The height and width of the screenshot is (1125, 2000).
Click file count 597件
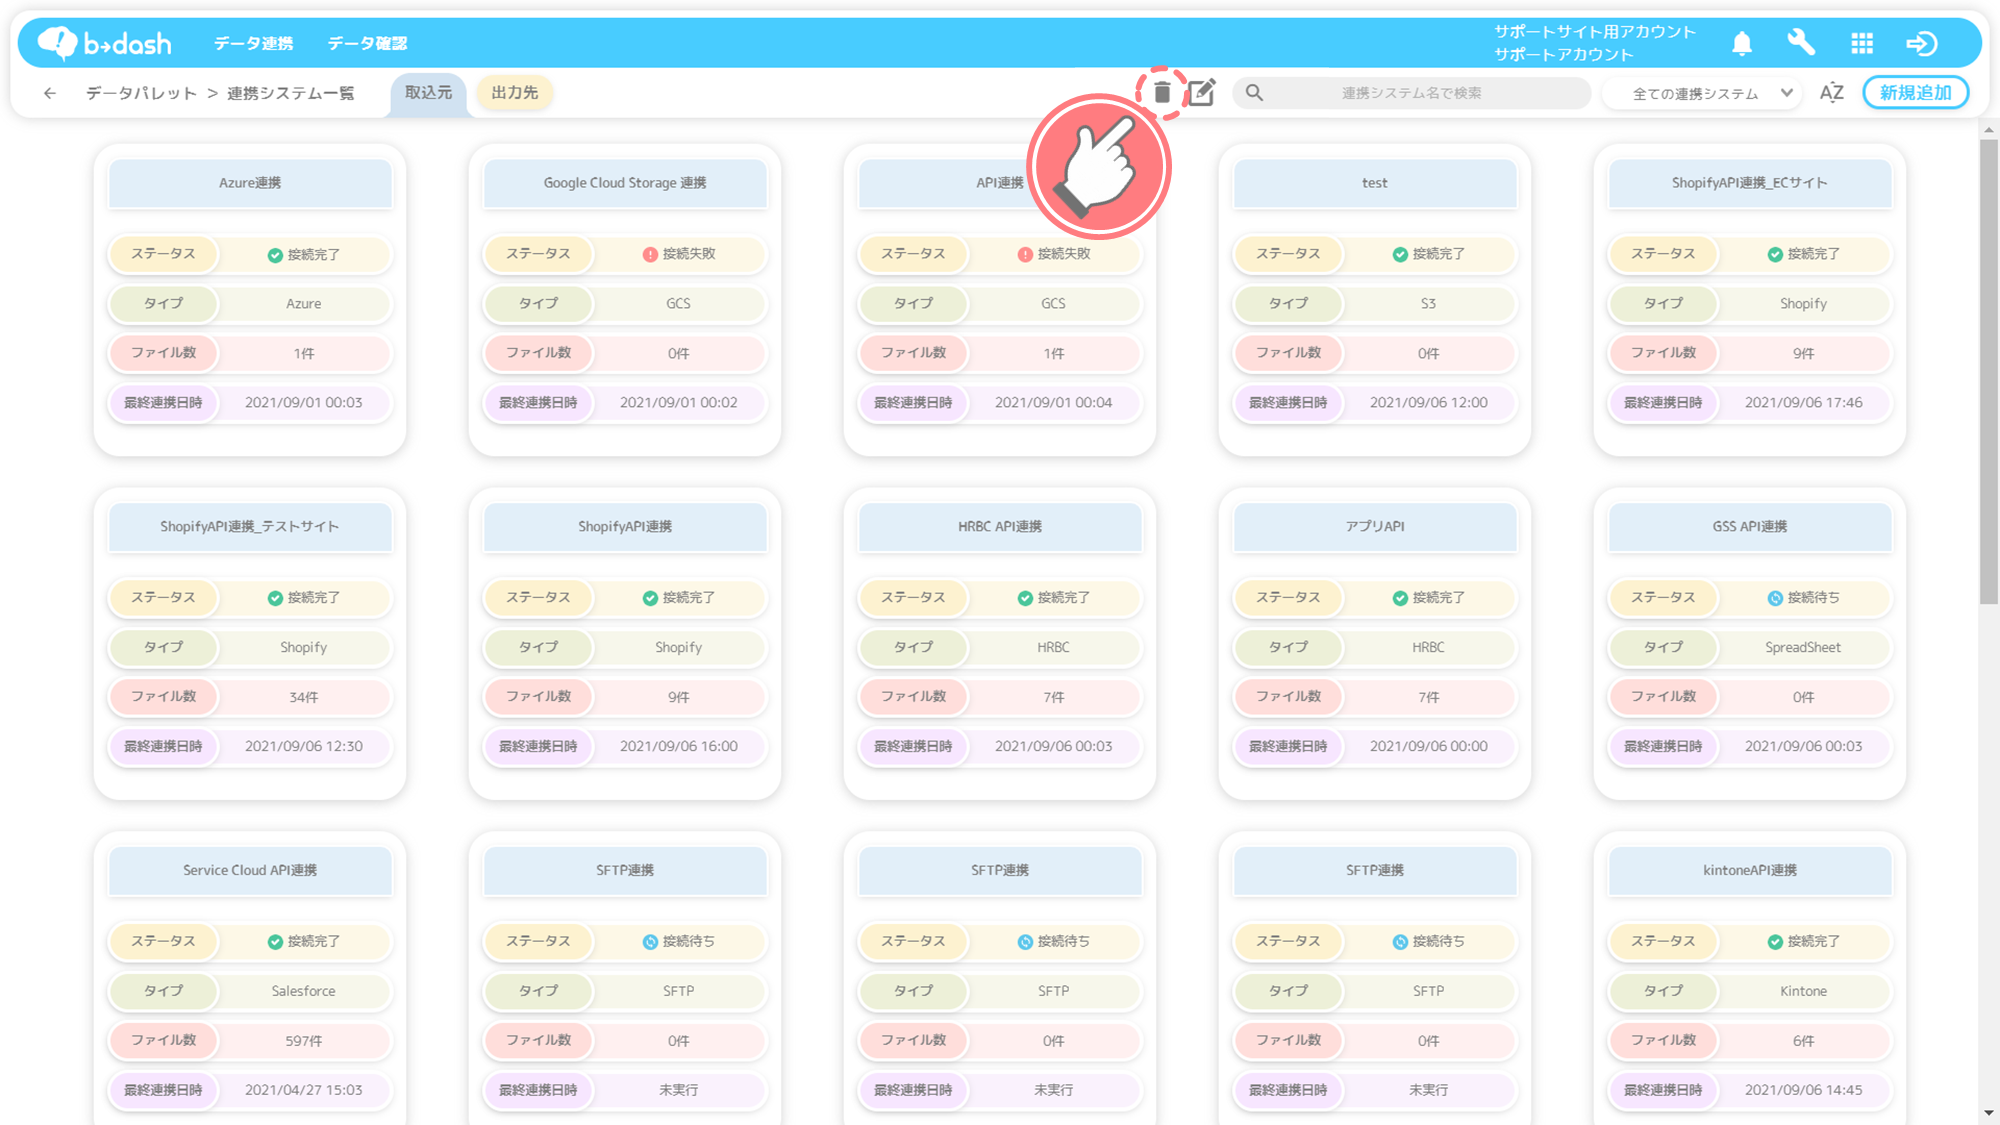point(304,1041)
